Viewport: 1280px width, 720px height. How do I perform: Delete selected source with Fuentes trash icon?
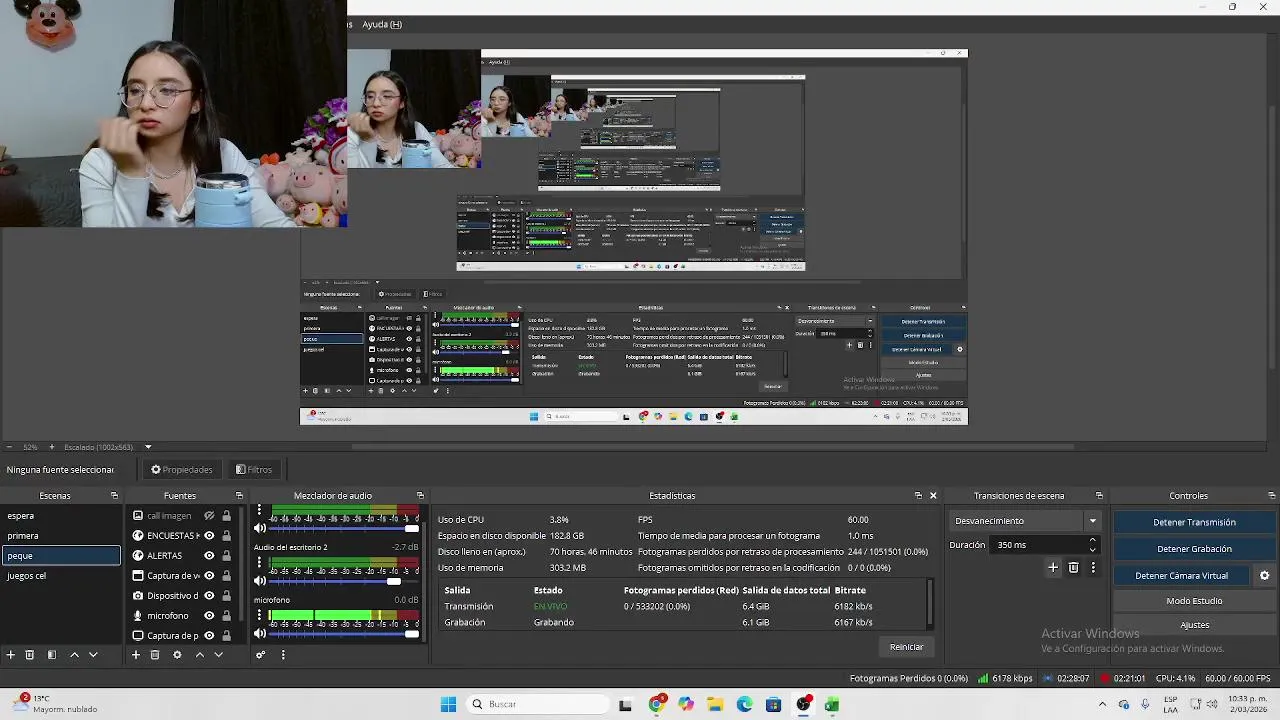click(155, 655)
